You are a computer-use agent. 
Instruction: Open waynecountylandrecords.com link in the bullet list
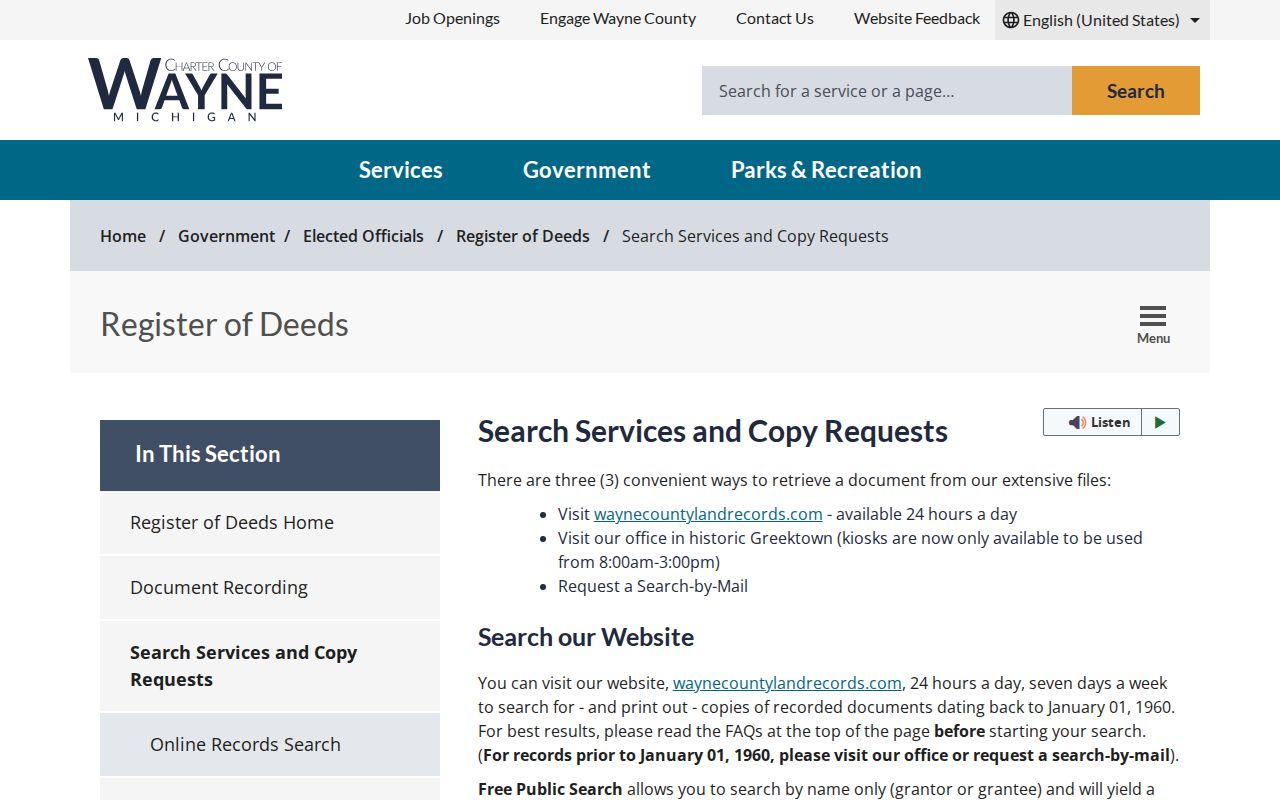pyautogui.click(x=708, y=514)
